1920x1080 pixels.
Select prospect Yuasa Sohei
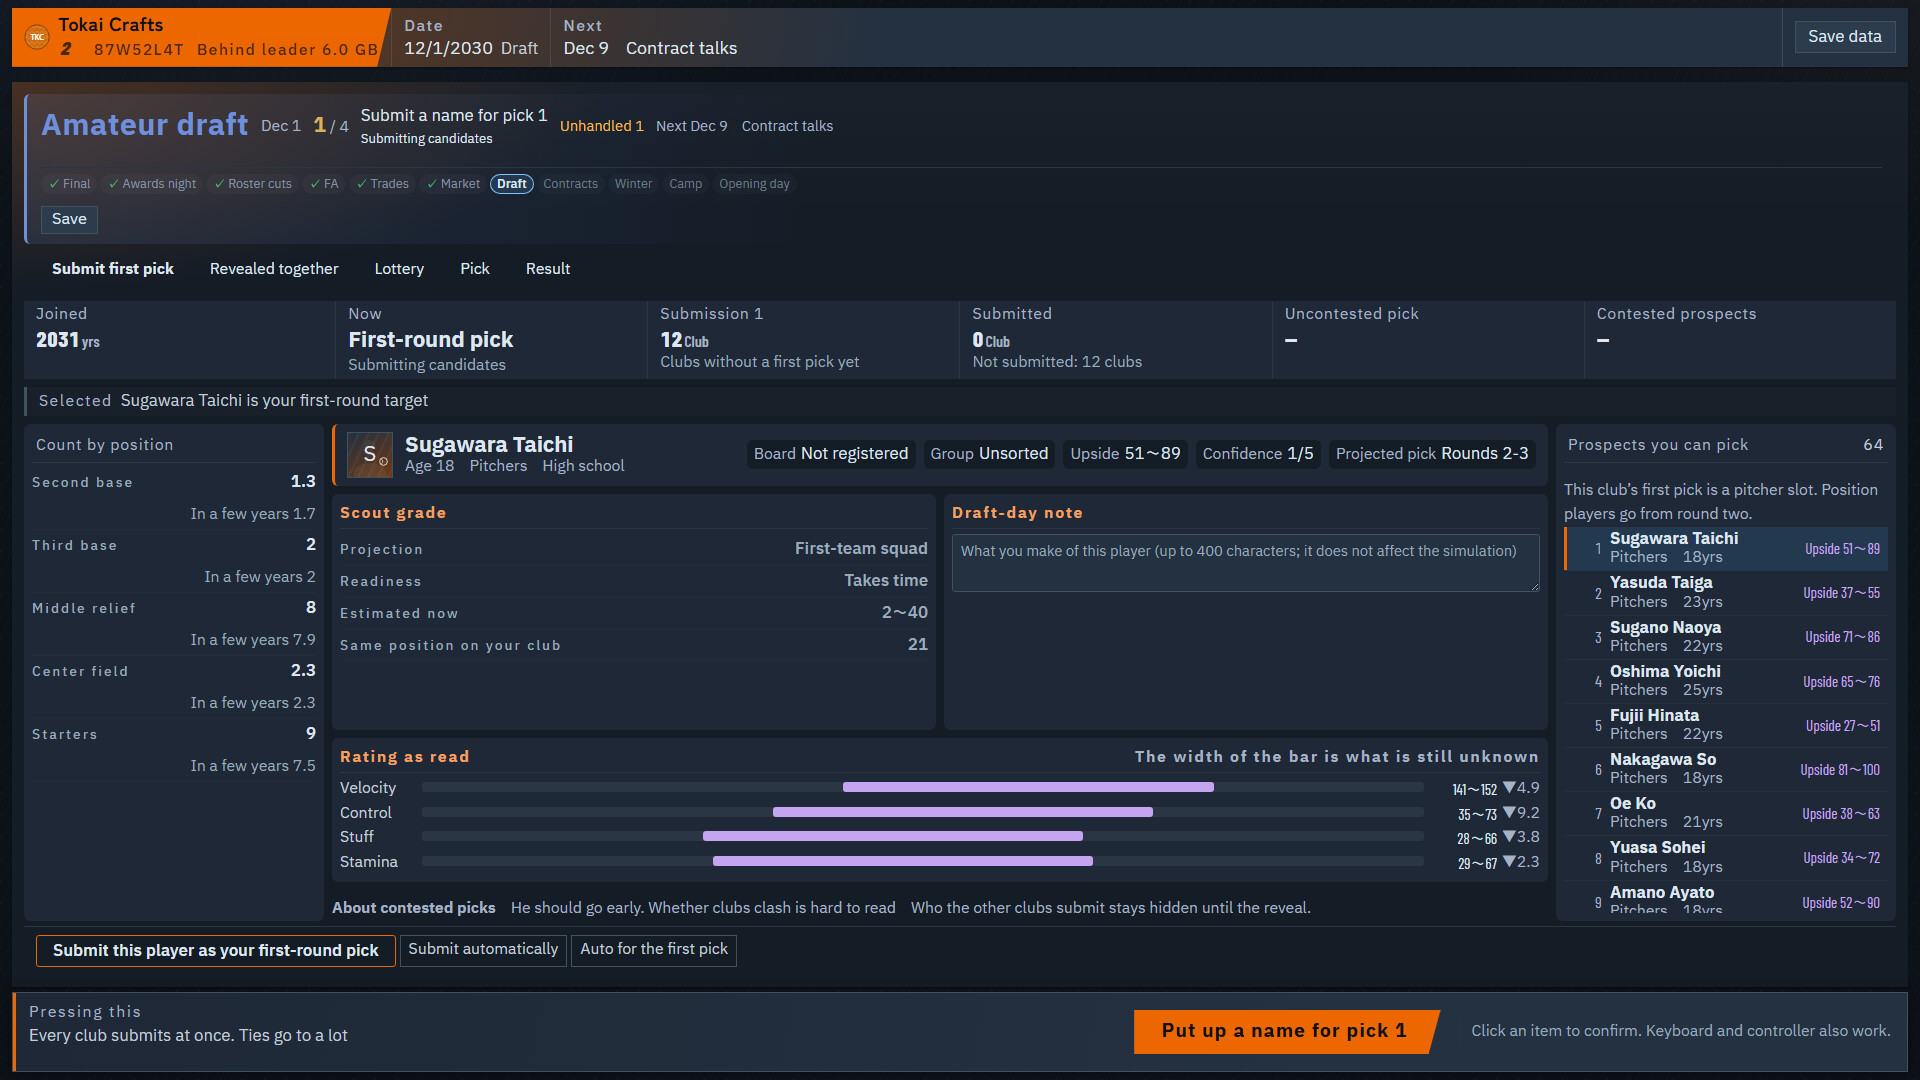[x=1726, y=857]
